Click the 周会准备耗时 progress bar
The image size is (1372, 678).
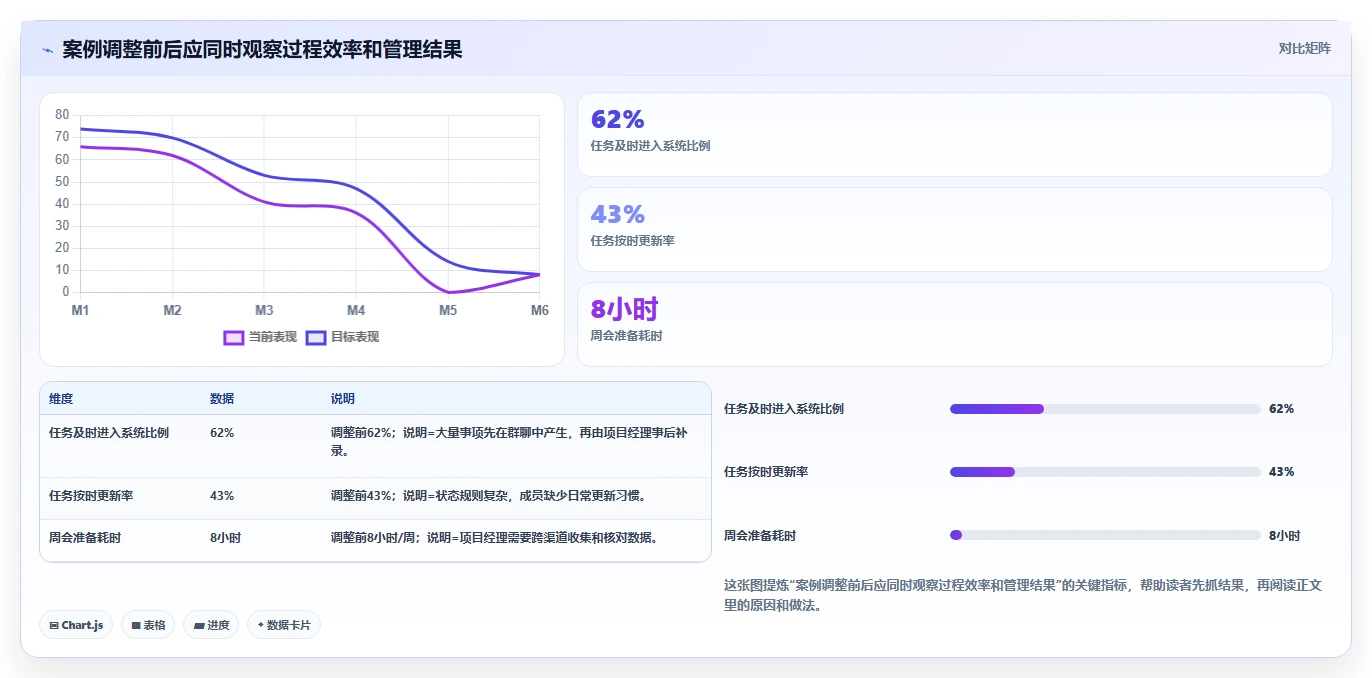[1105, 535]
